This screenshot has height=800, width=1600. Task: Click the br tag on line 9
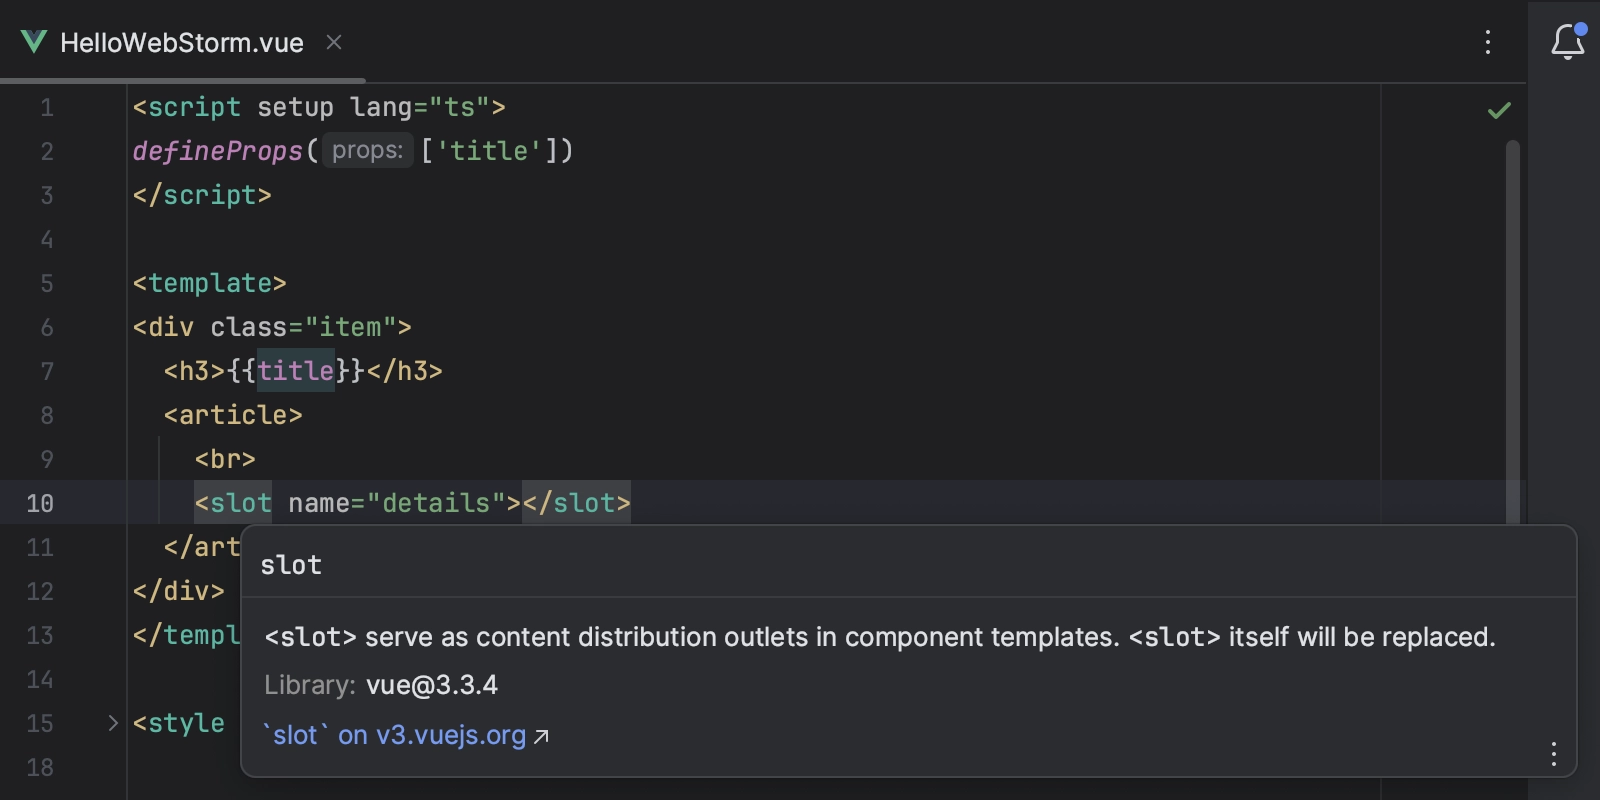click(x=225, y=459)
